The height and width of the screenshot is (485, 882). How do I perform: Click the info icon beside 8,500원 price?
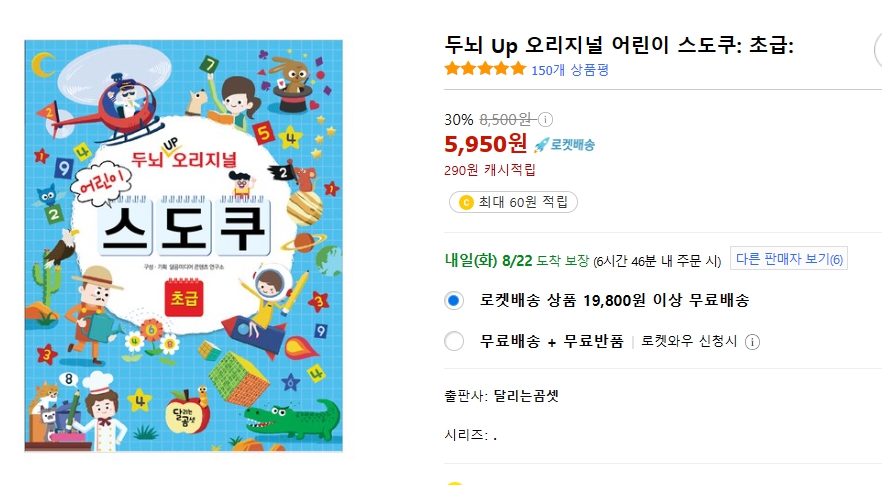(x=546, y=120)
